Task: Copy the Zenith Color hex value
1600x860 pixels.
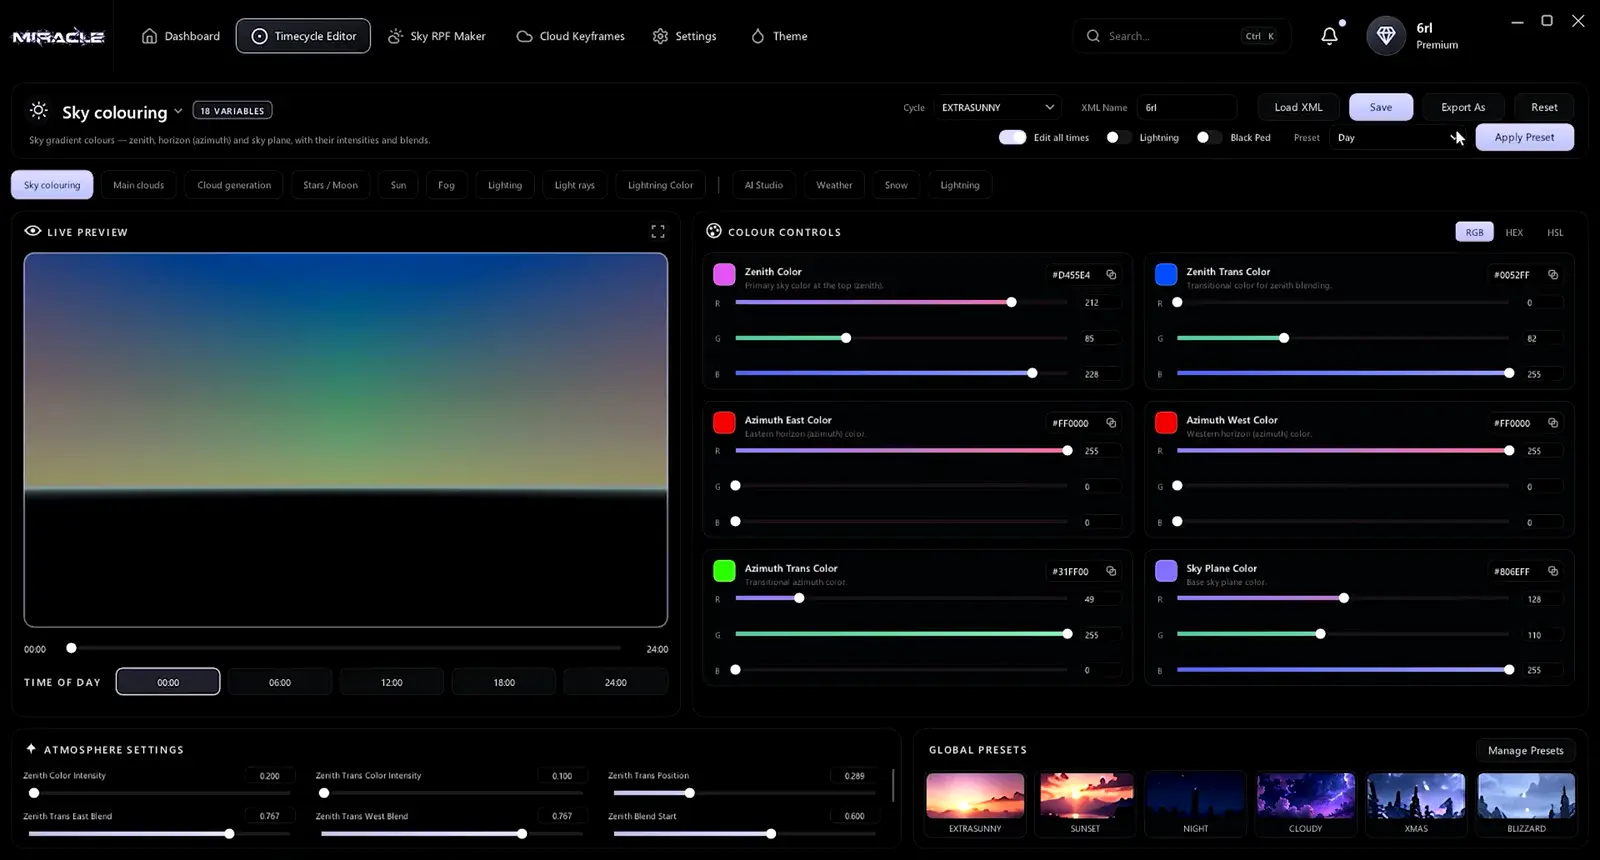Action: pos(1111,274)
